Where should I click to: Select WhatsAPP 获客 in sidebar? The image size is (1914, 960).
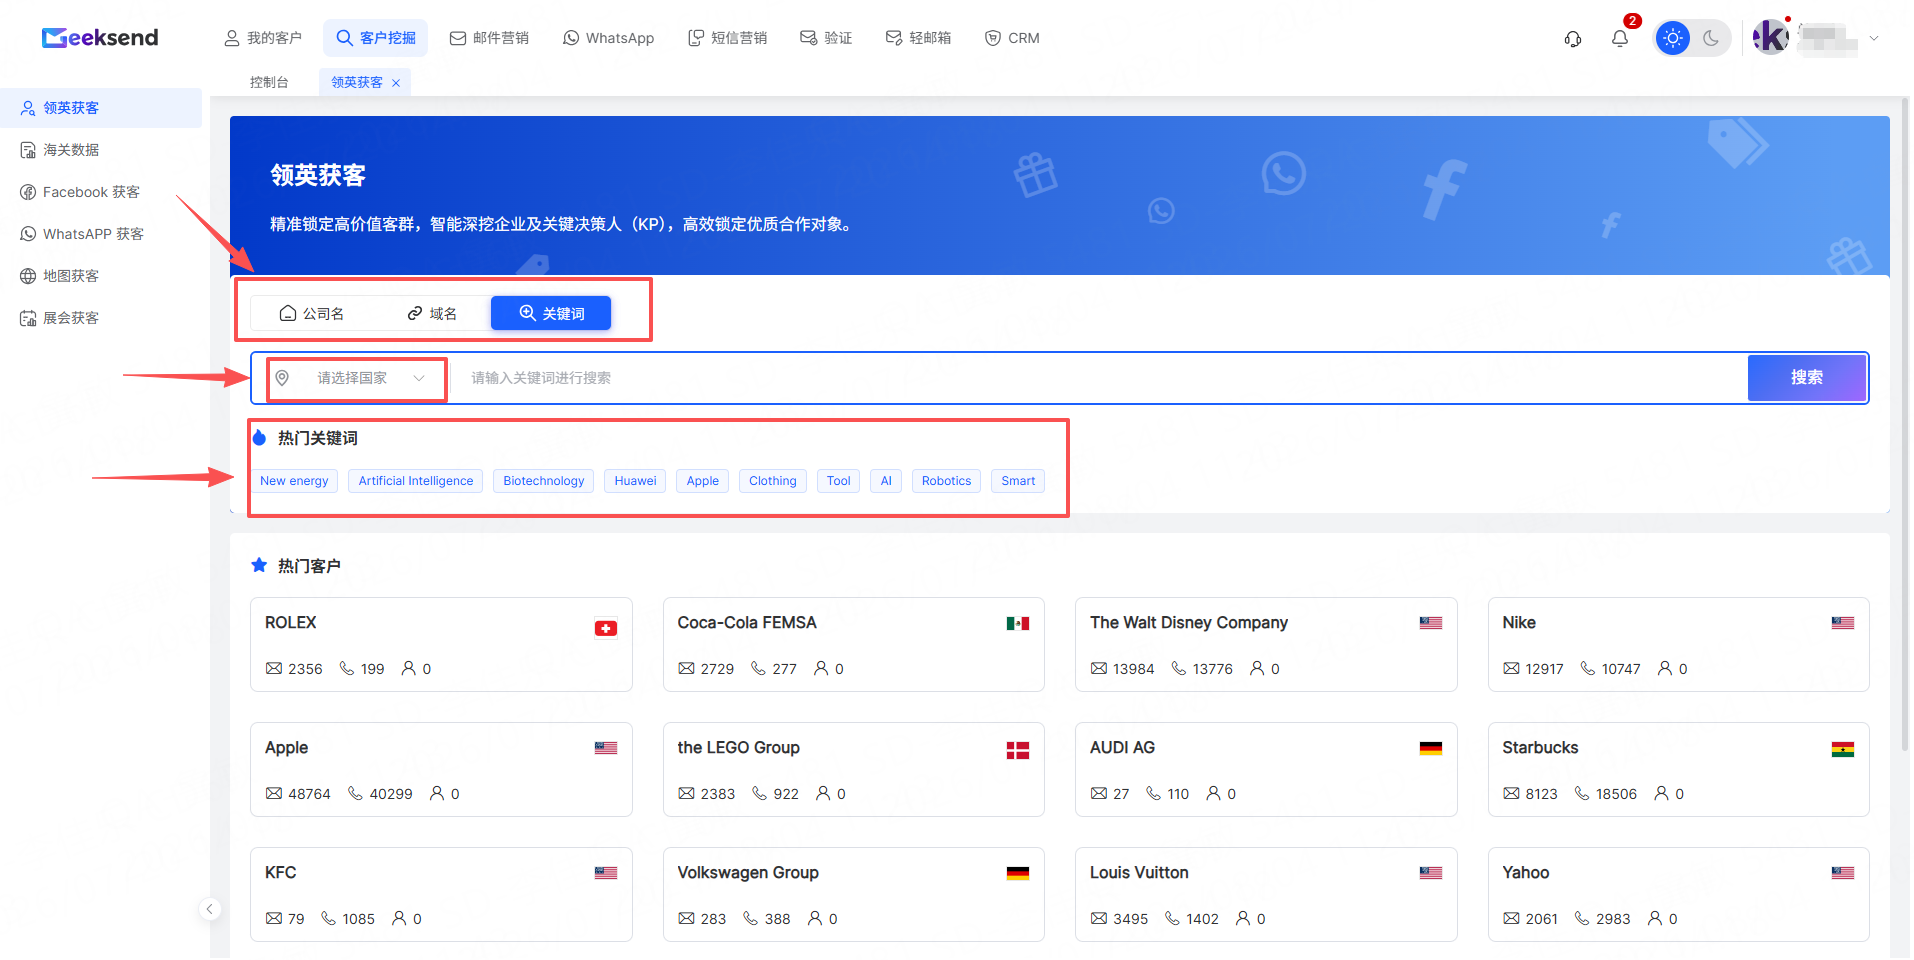tap(101, 234)
